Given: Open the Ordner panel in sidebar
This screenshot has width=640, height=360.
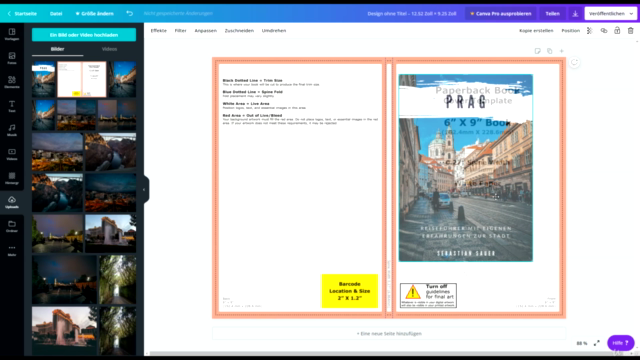Looking at the screenshot, I should pos(12,226).
